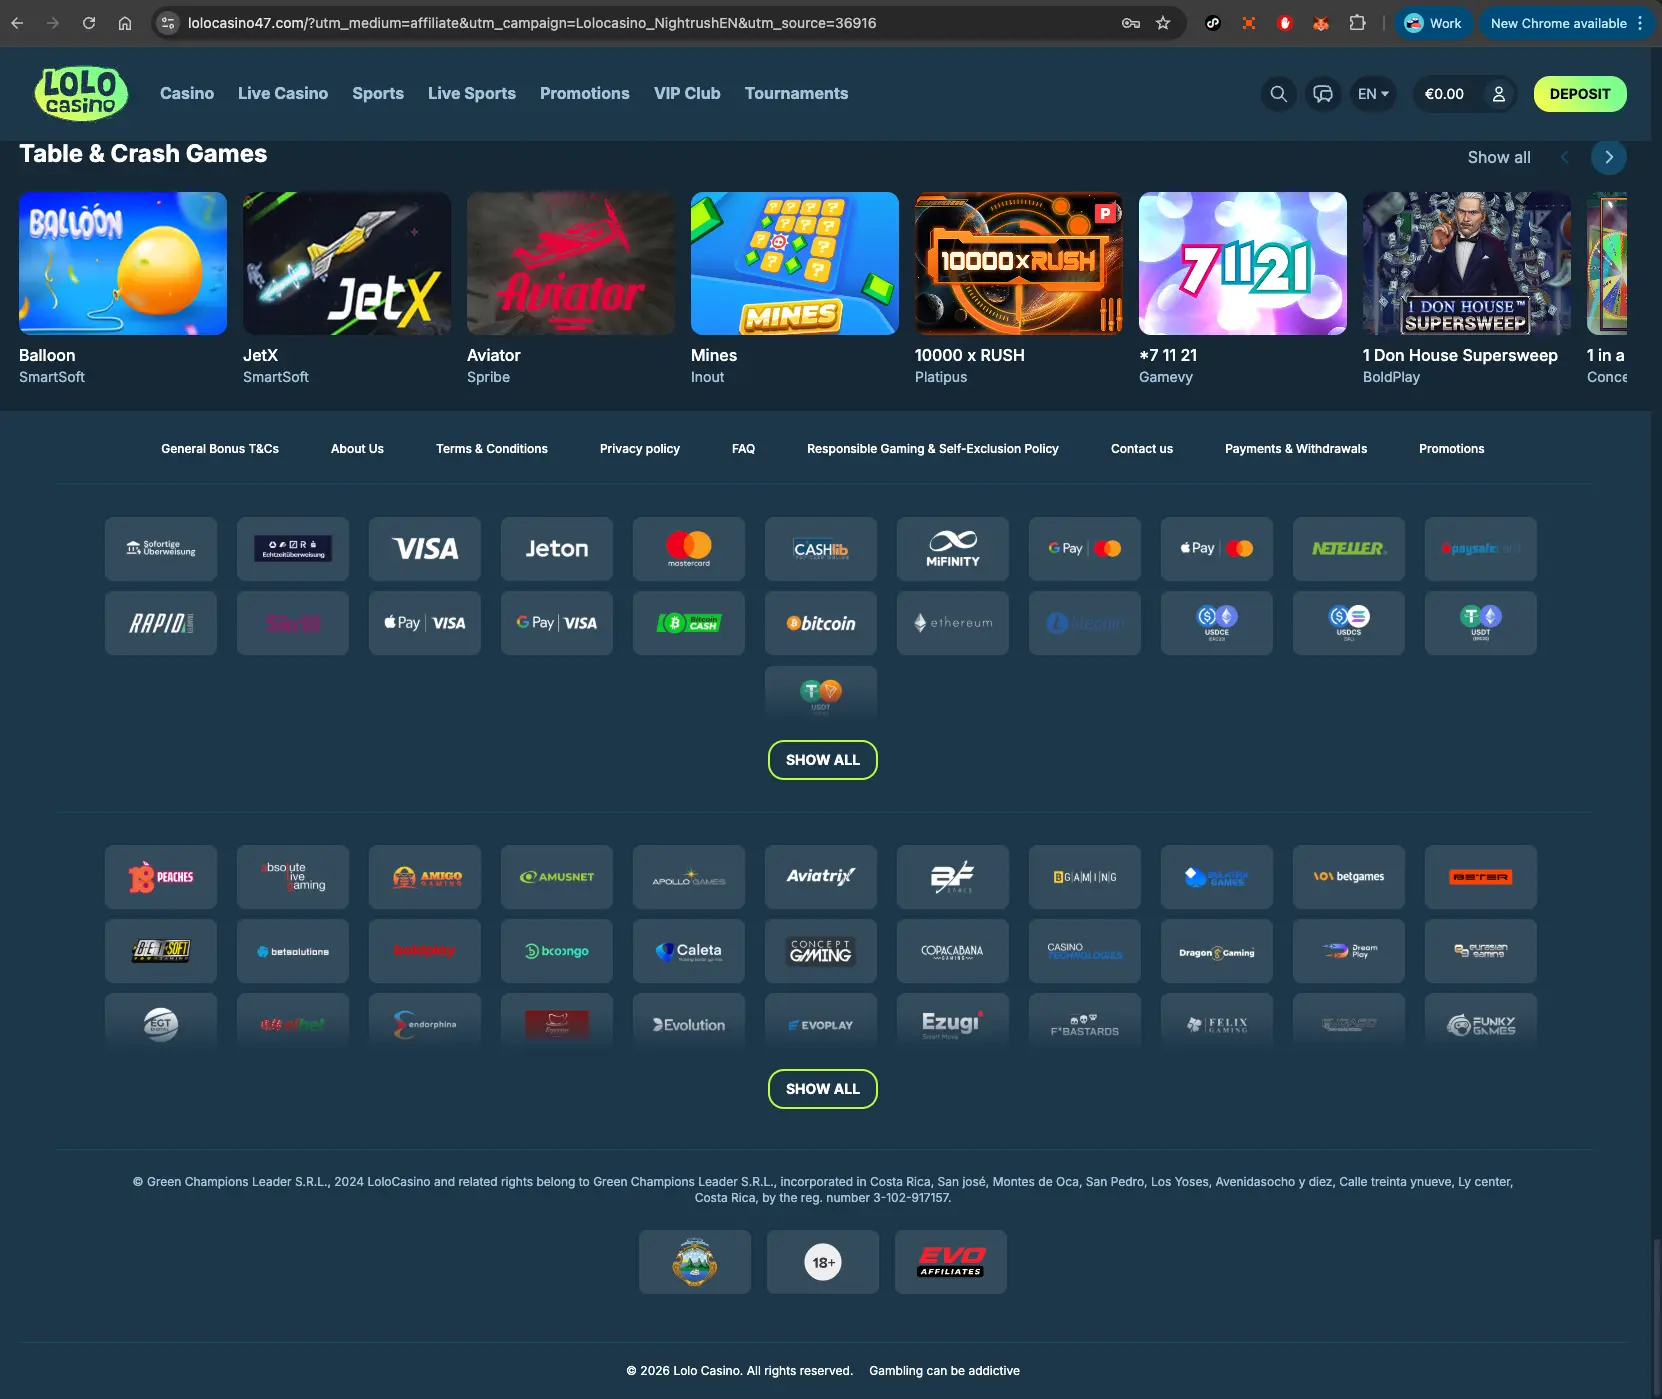
Task: Open the Live Sports menu item
Action: [472, 93]
